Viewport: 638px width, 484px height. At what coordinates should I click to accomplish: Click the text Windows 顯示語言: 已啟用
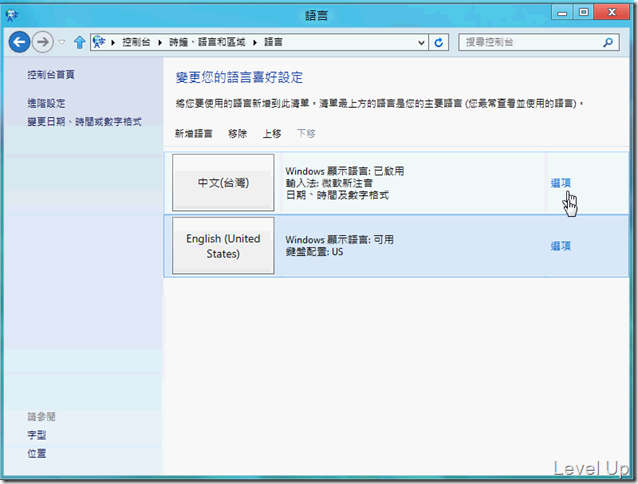click(x=345, y=171)
